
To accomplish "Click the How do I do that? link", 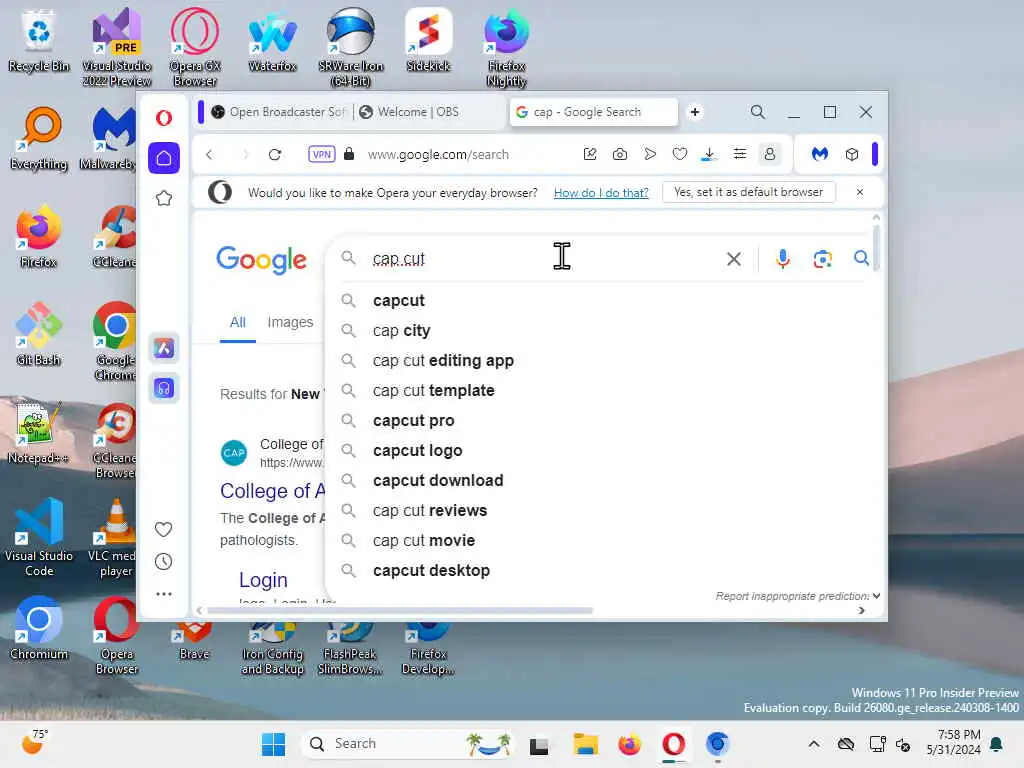I will coord(601,193).
